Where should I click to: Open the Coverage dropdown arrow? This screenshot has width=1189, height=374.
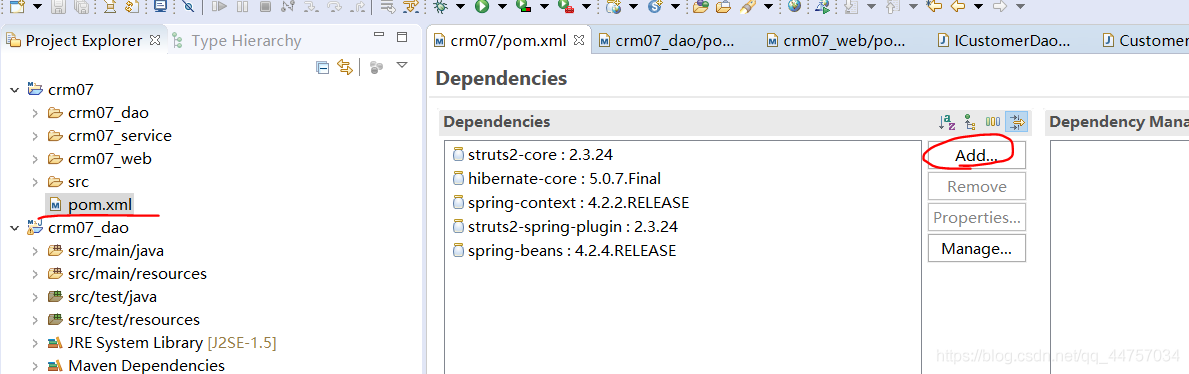543,7
